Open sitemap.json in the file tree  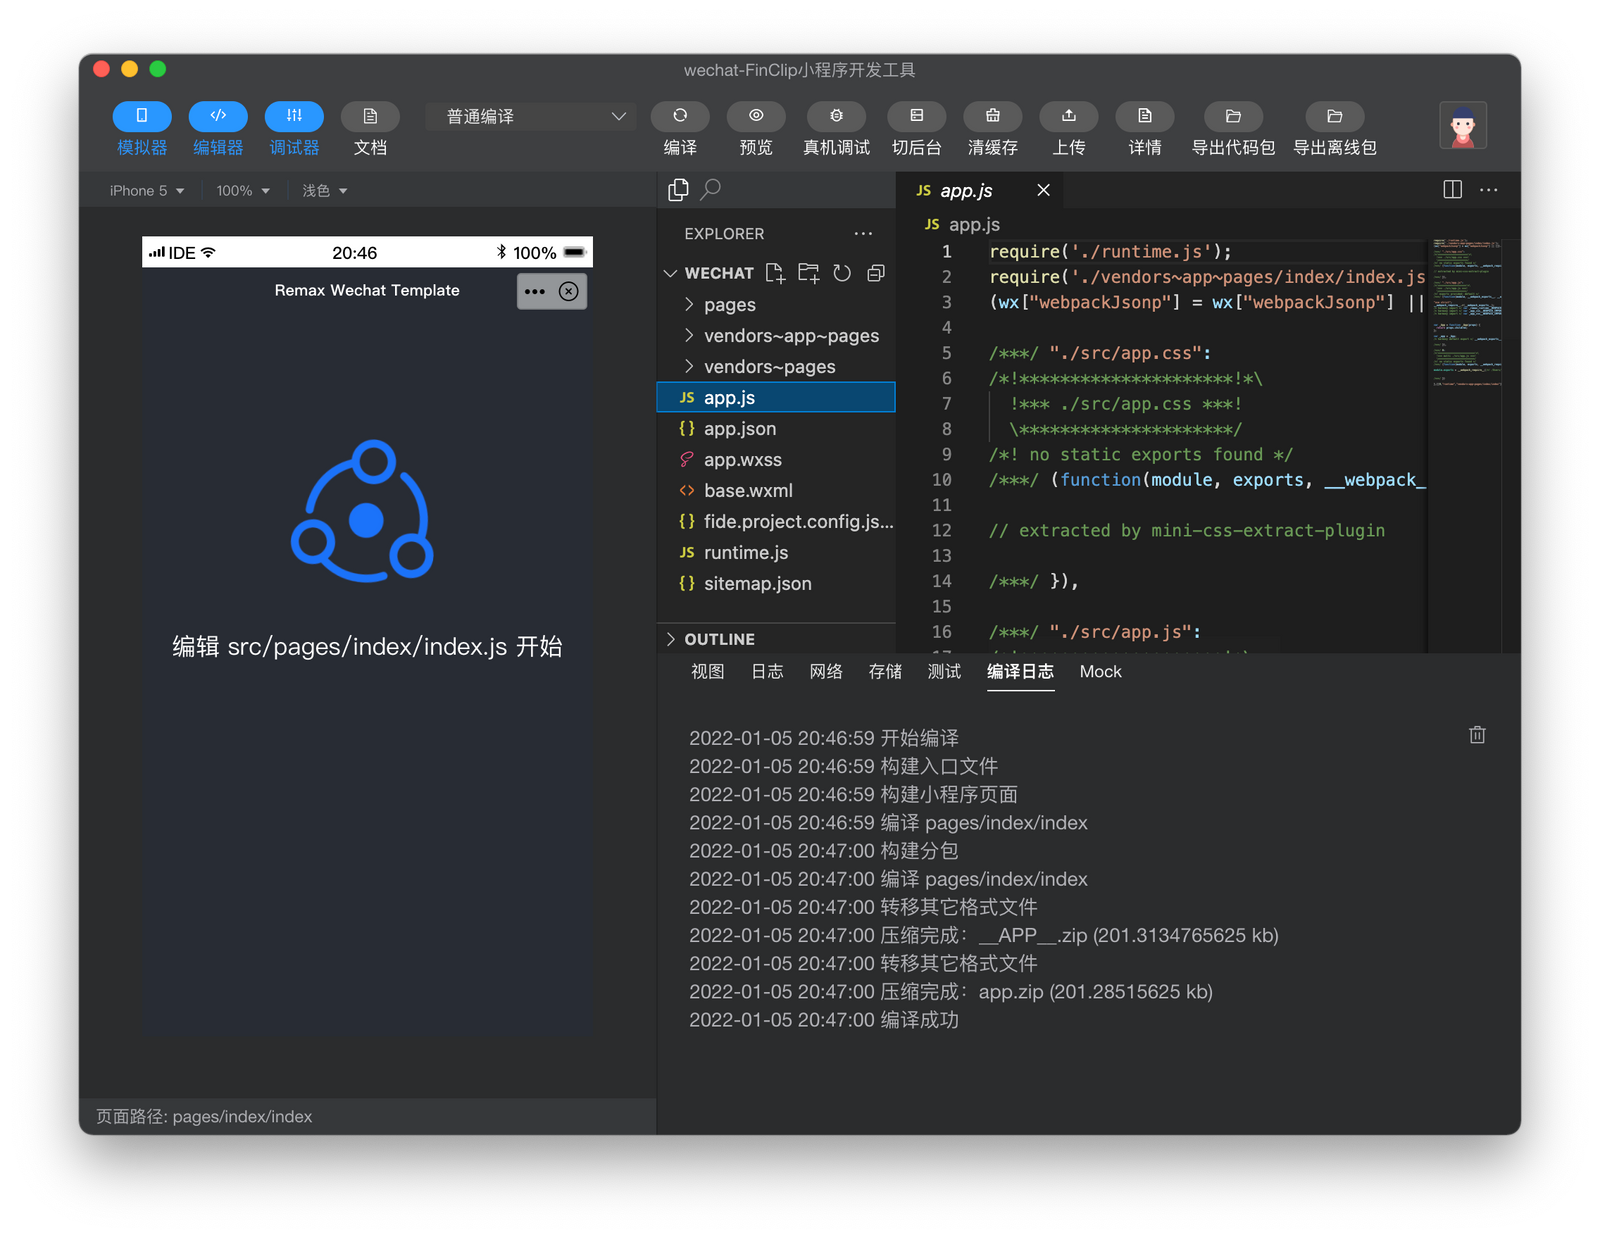pyautogui.click(x=776, y=584)
